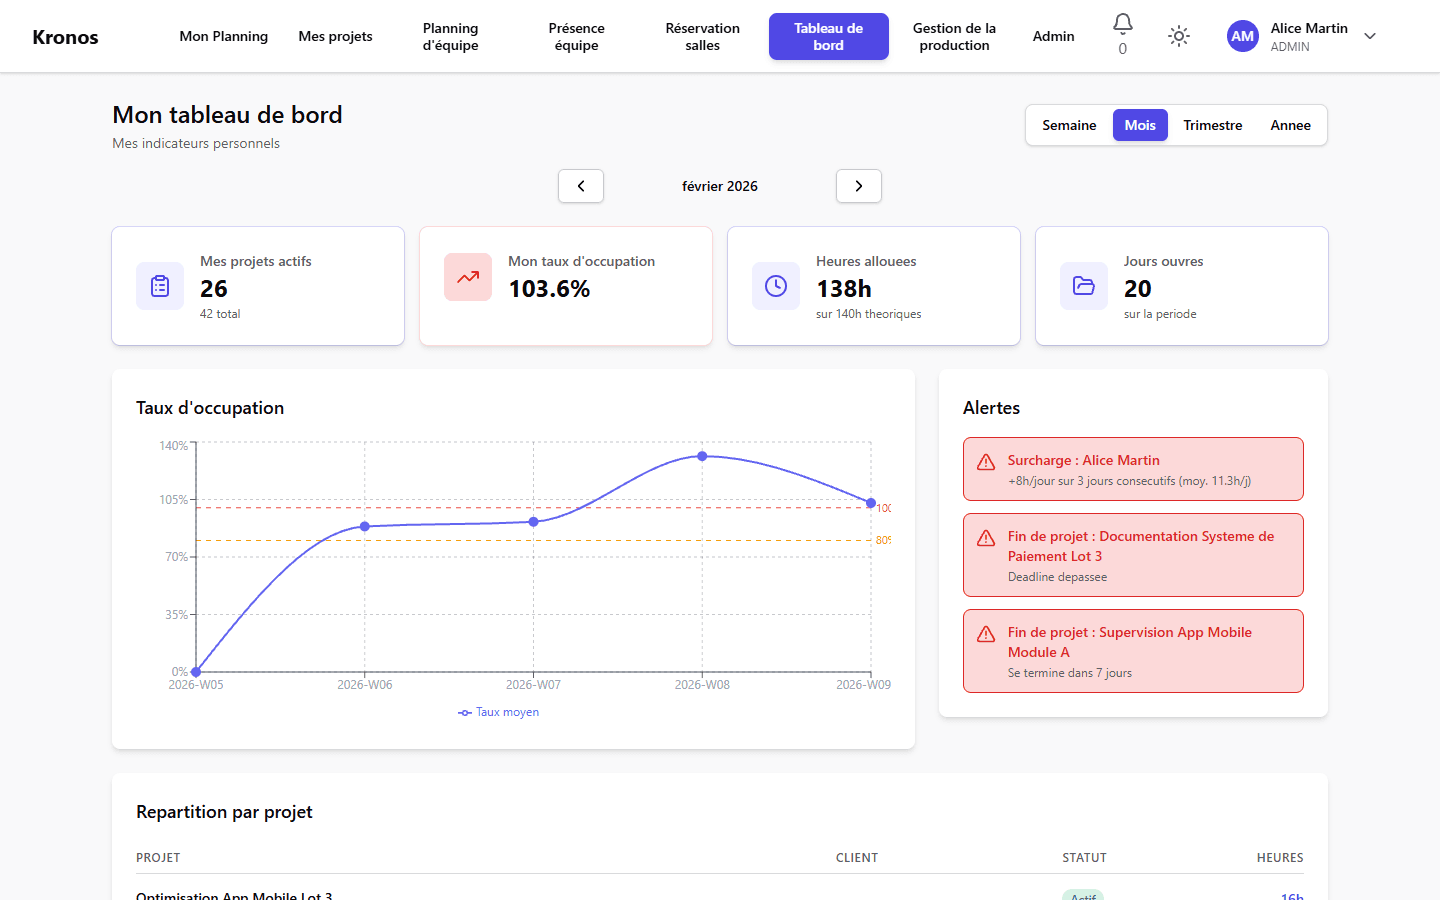Click the Kronos logo link
The image size is (1440, 900).
[x=66, y=37]
